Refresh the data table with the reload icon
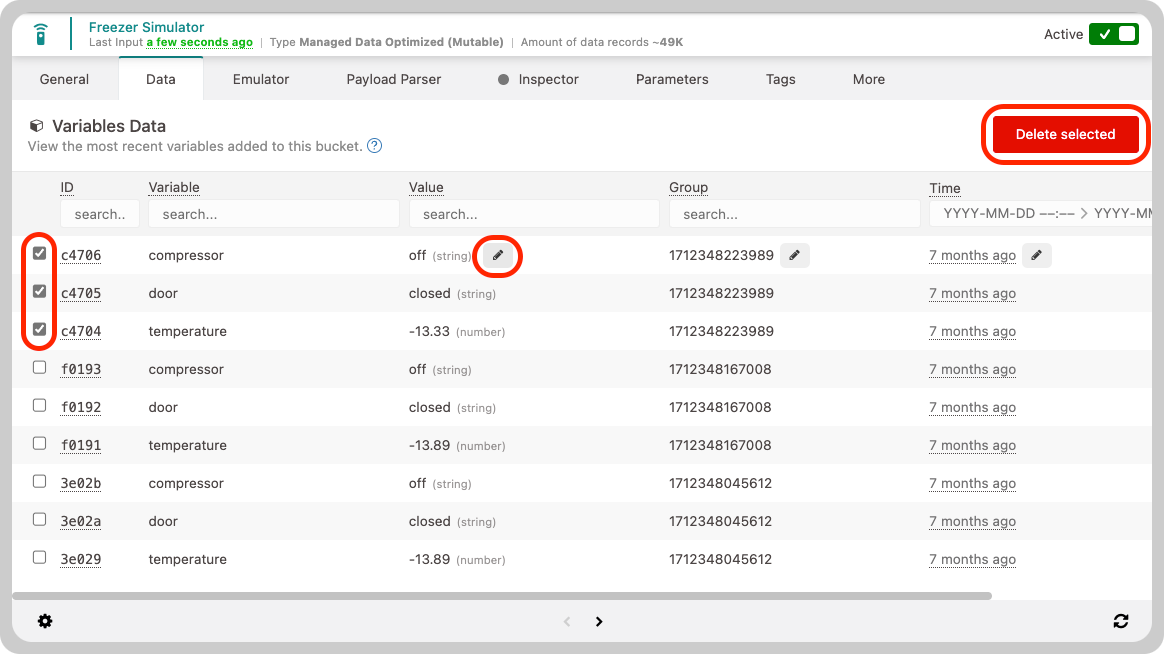Image resolution: width=1164 pixels, height=654 pixels. click(1121, 621)
